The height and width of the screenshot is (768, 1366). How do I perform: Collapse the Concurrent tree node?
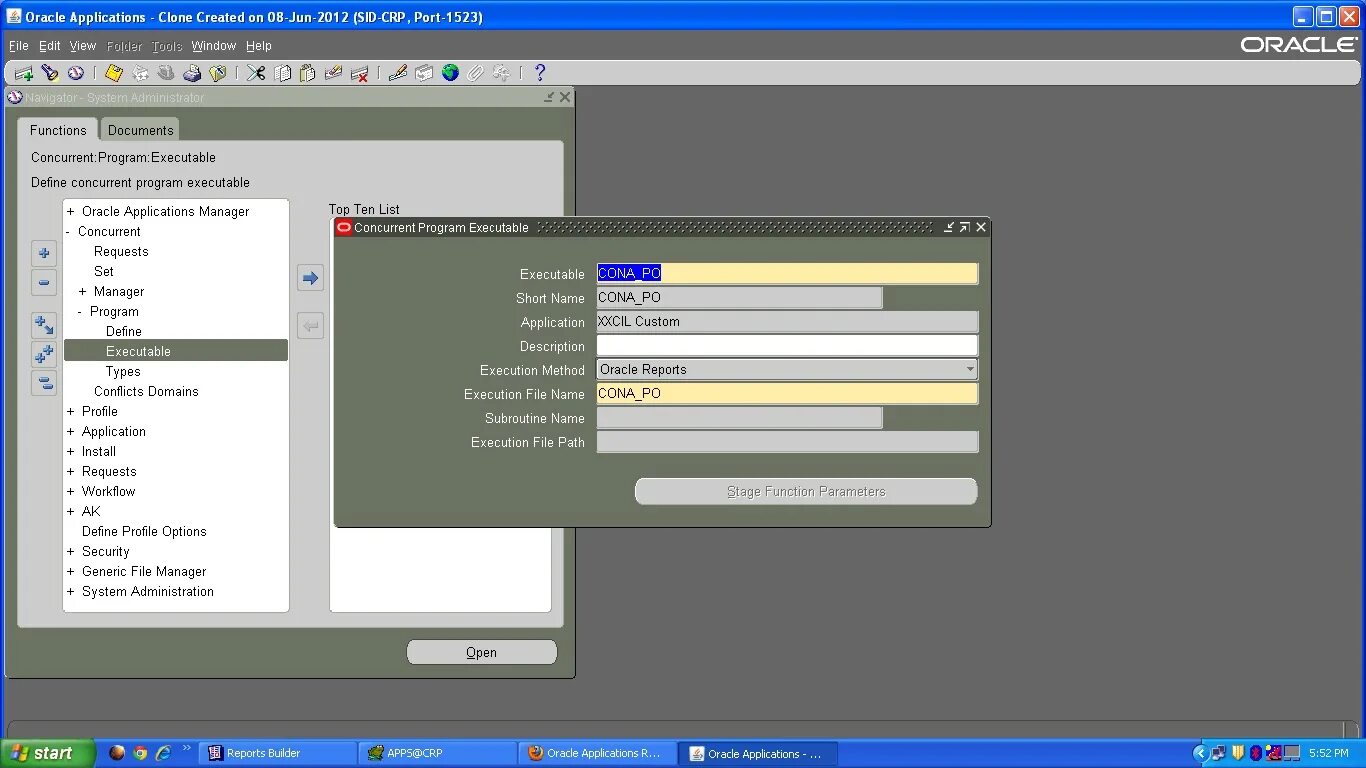pyautogui.click(x=68, y=231)
